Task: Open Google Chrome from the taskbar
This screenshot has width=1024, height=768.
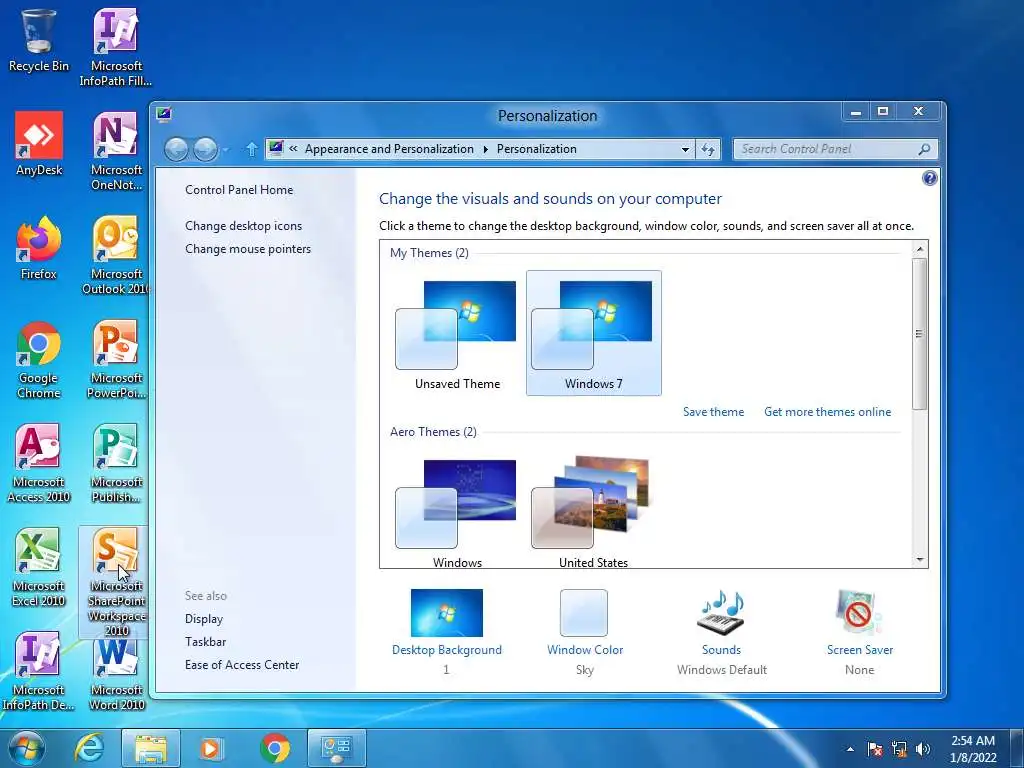Action: click(x=275, y=748)
